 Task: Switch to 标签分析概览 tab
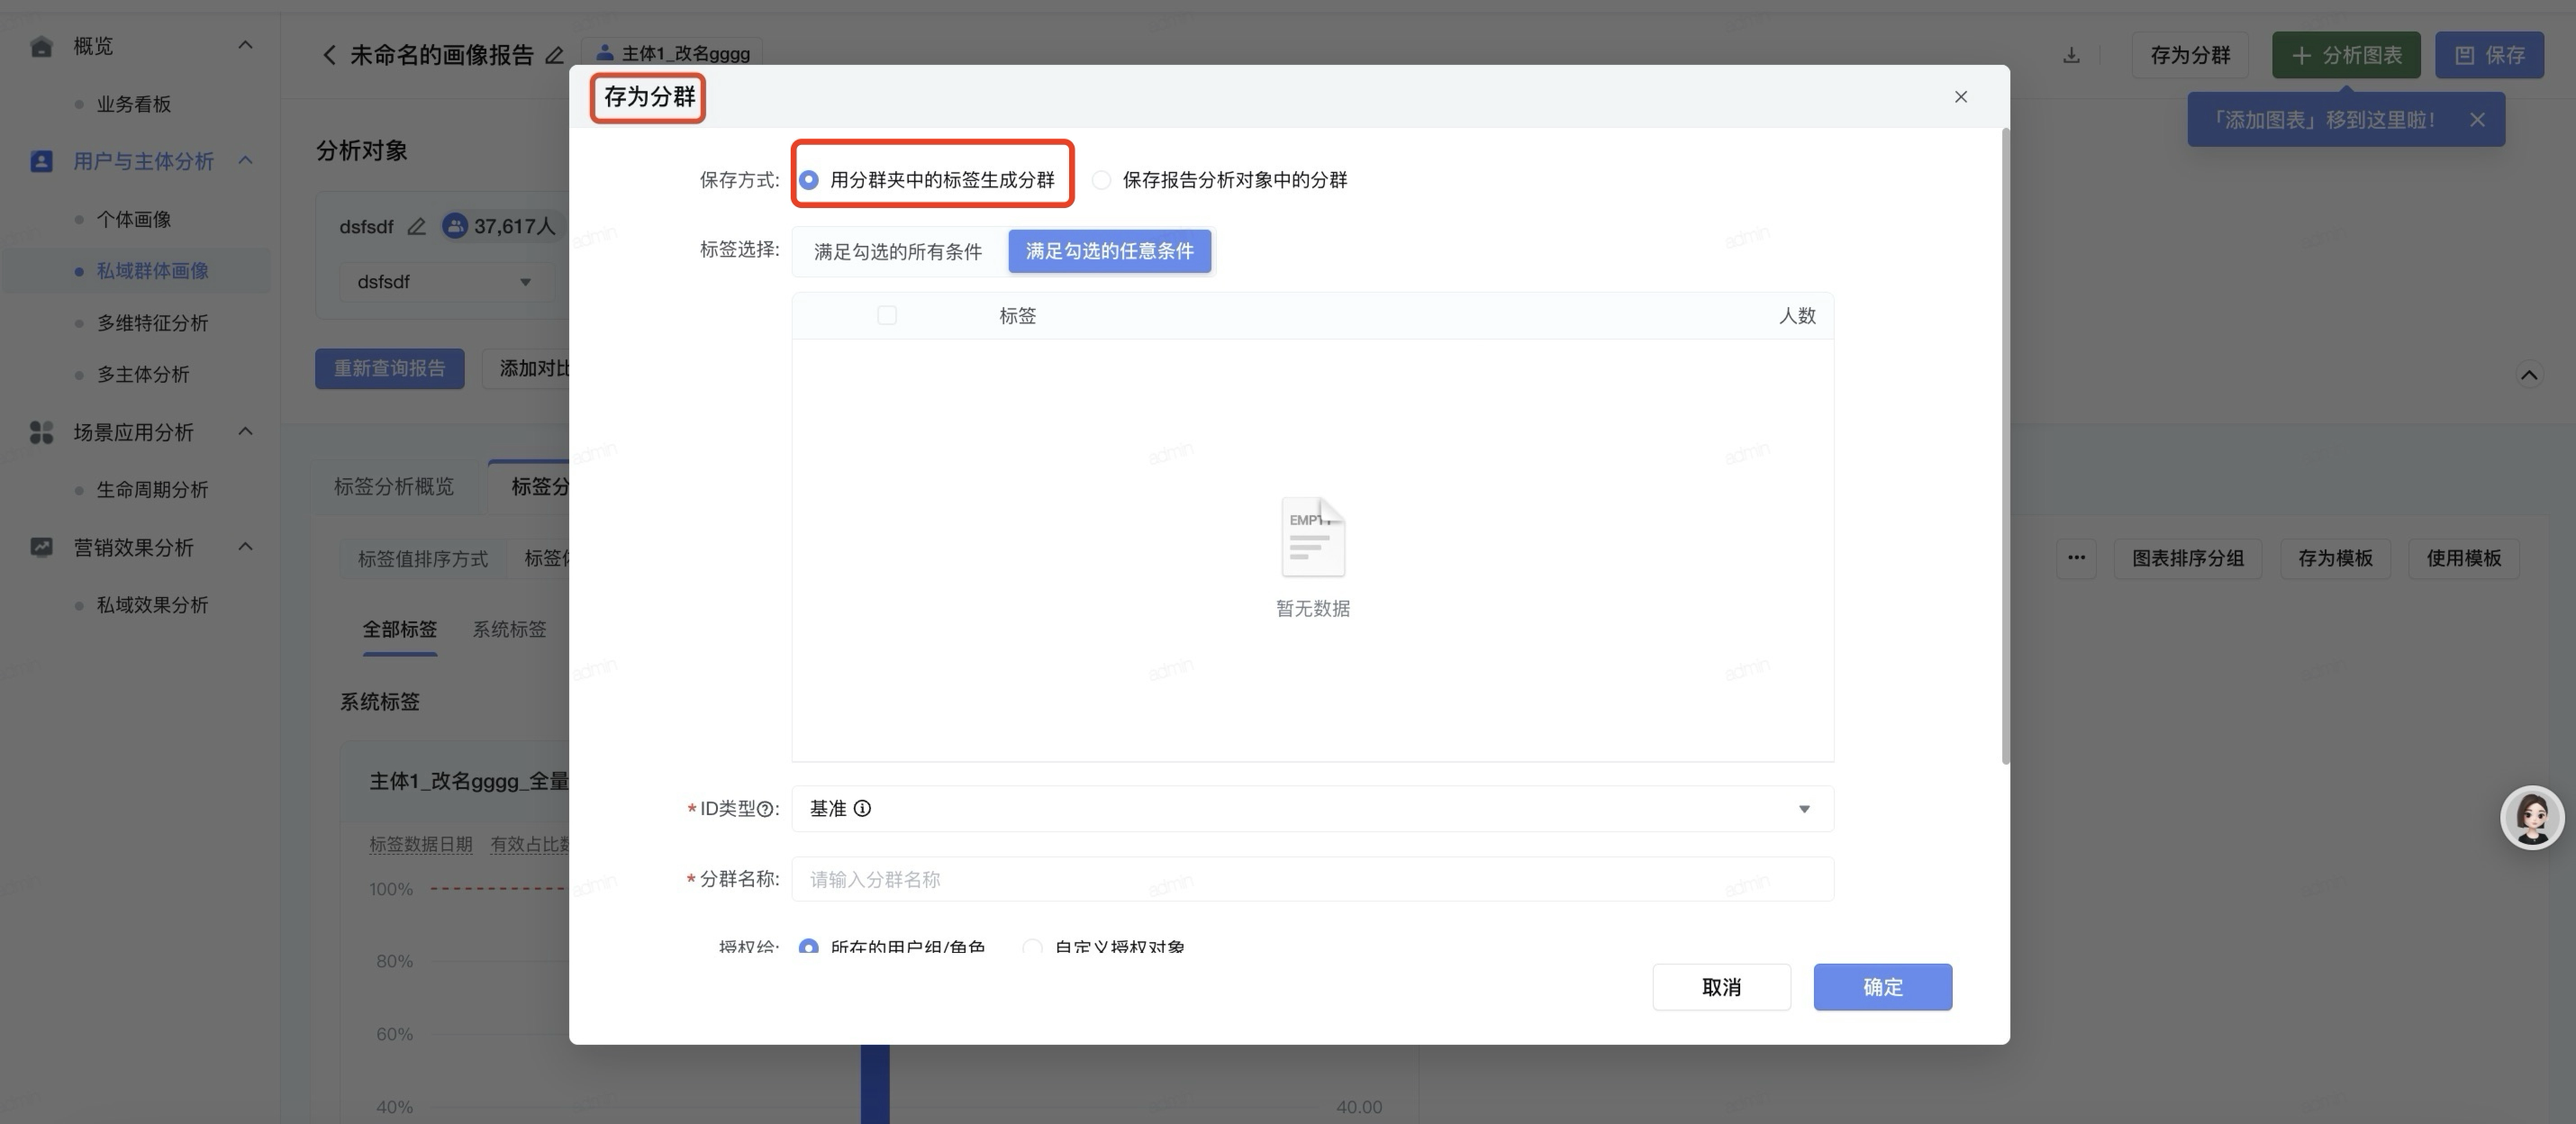point(393,487)
